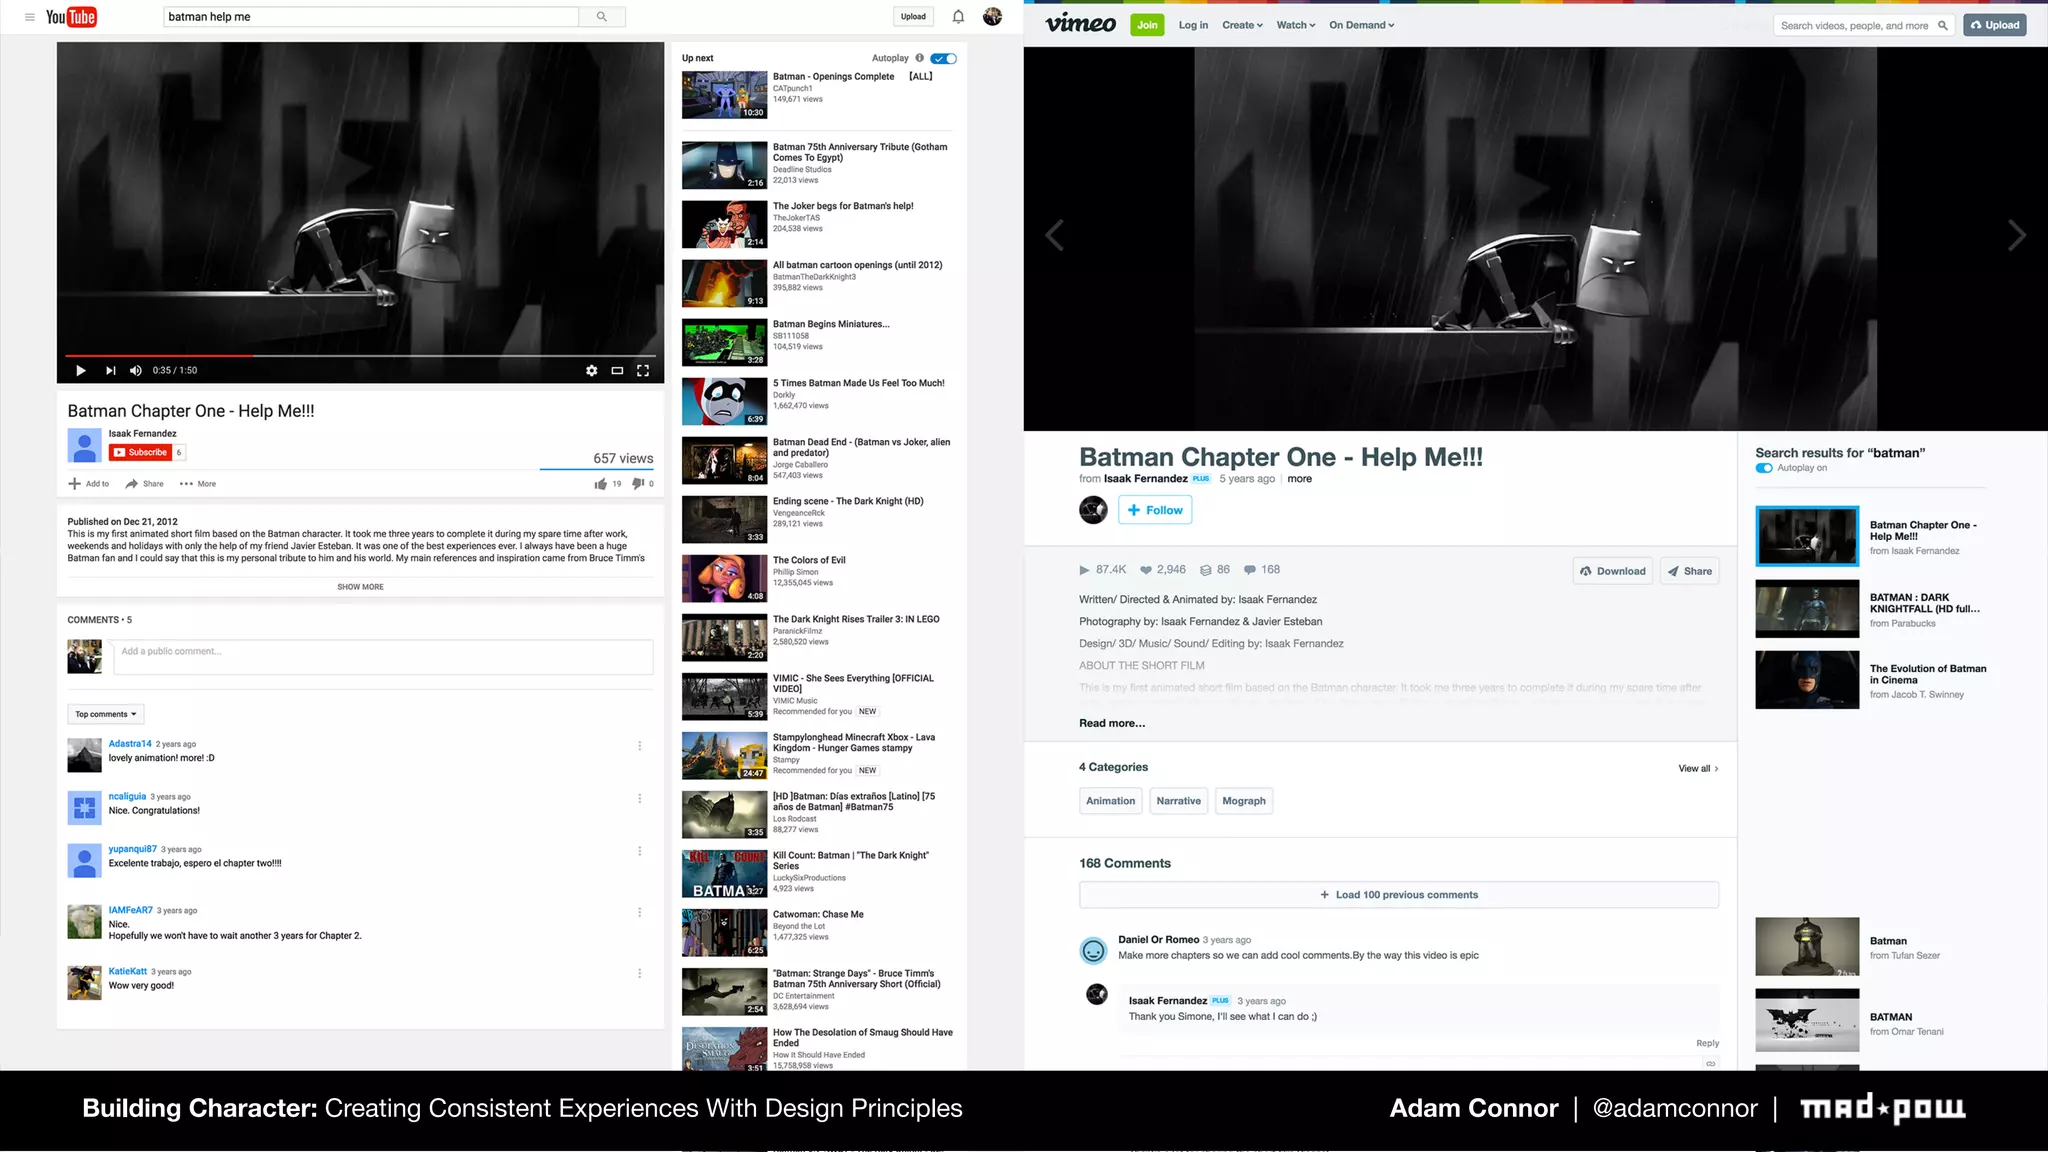Open the YouTube hamburger guide menu

click(x=30, y=17)
